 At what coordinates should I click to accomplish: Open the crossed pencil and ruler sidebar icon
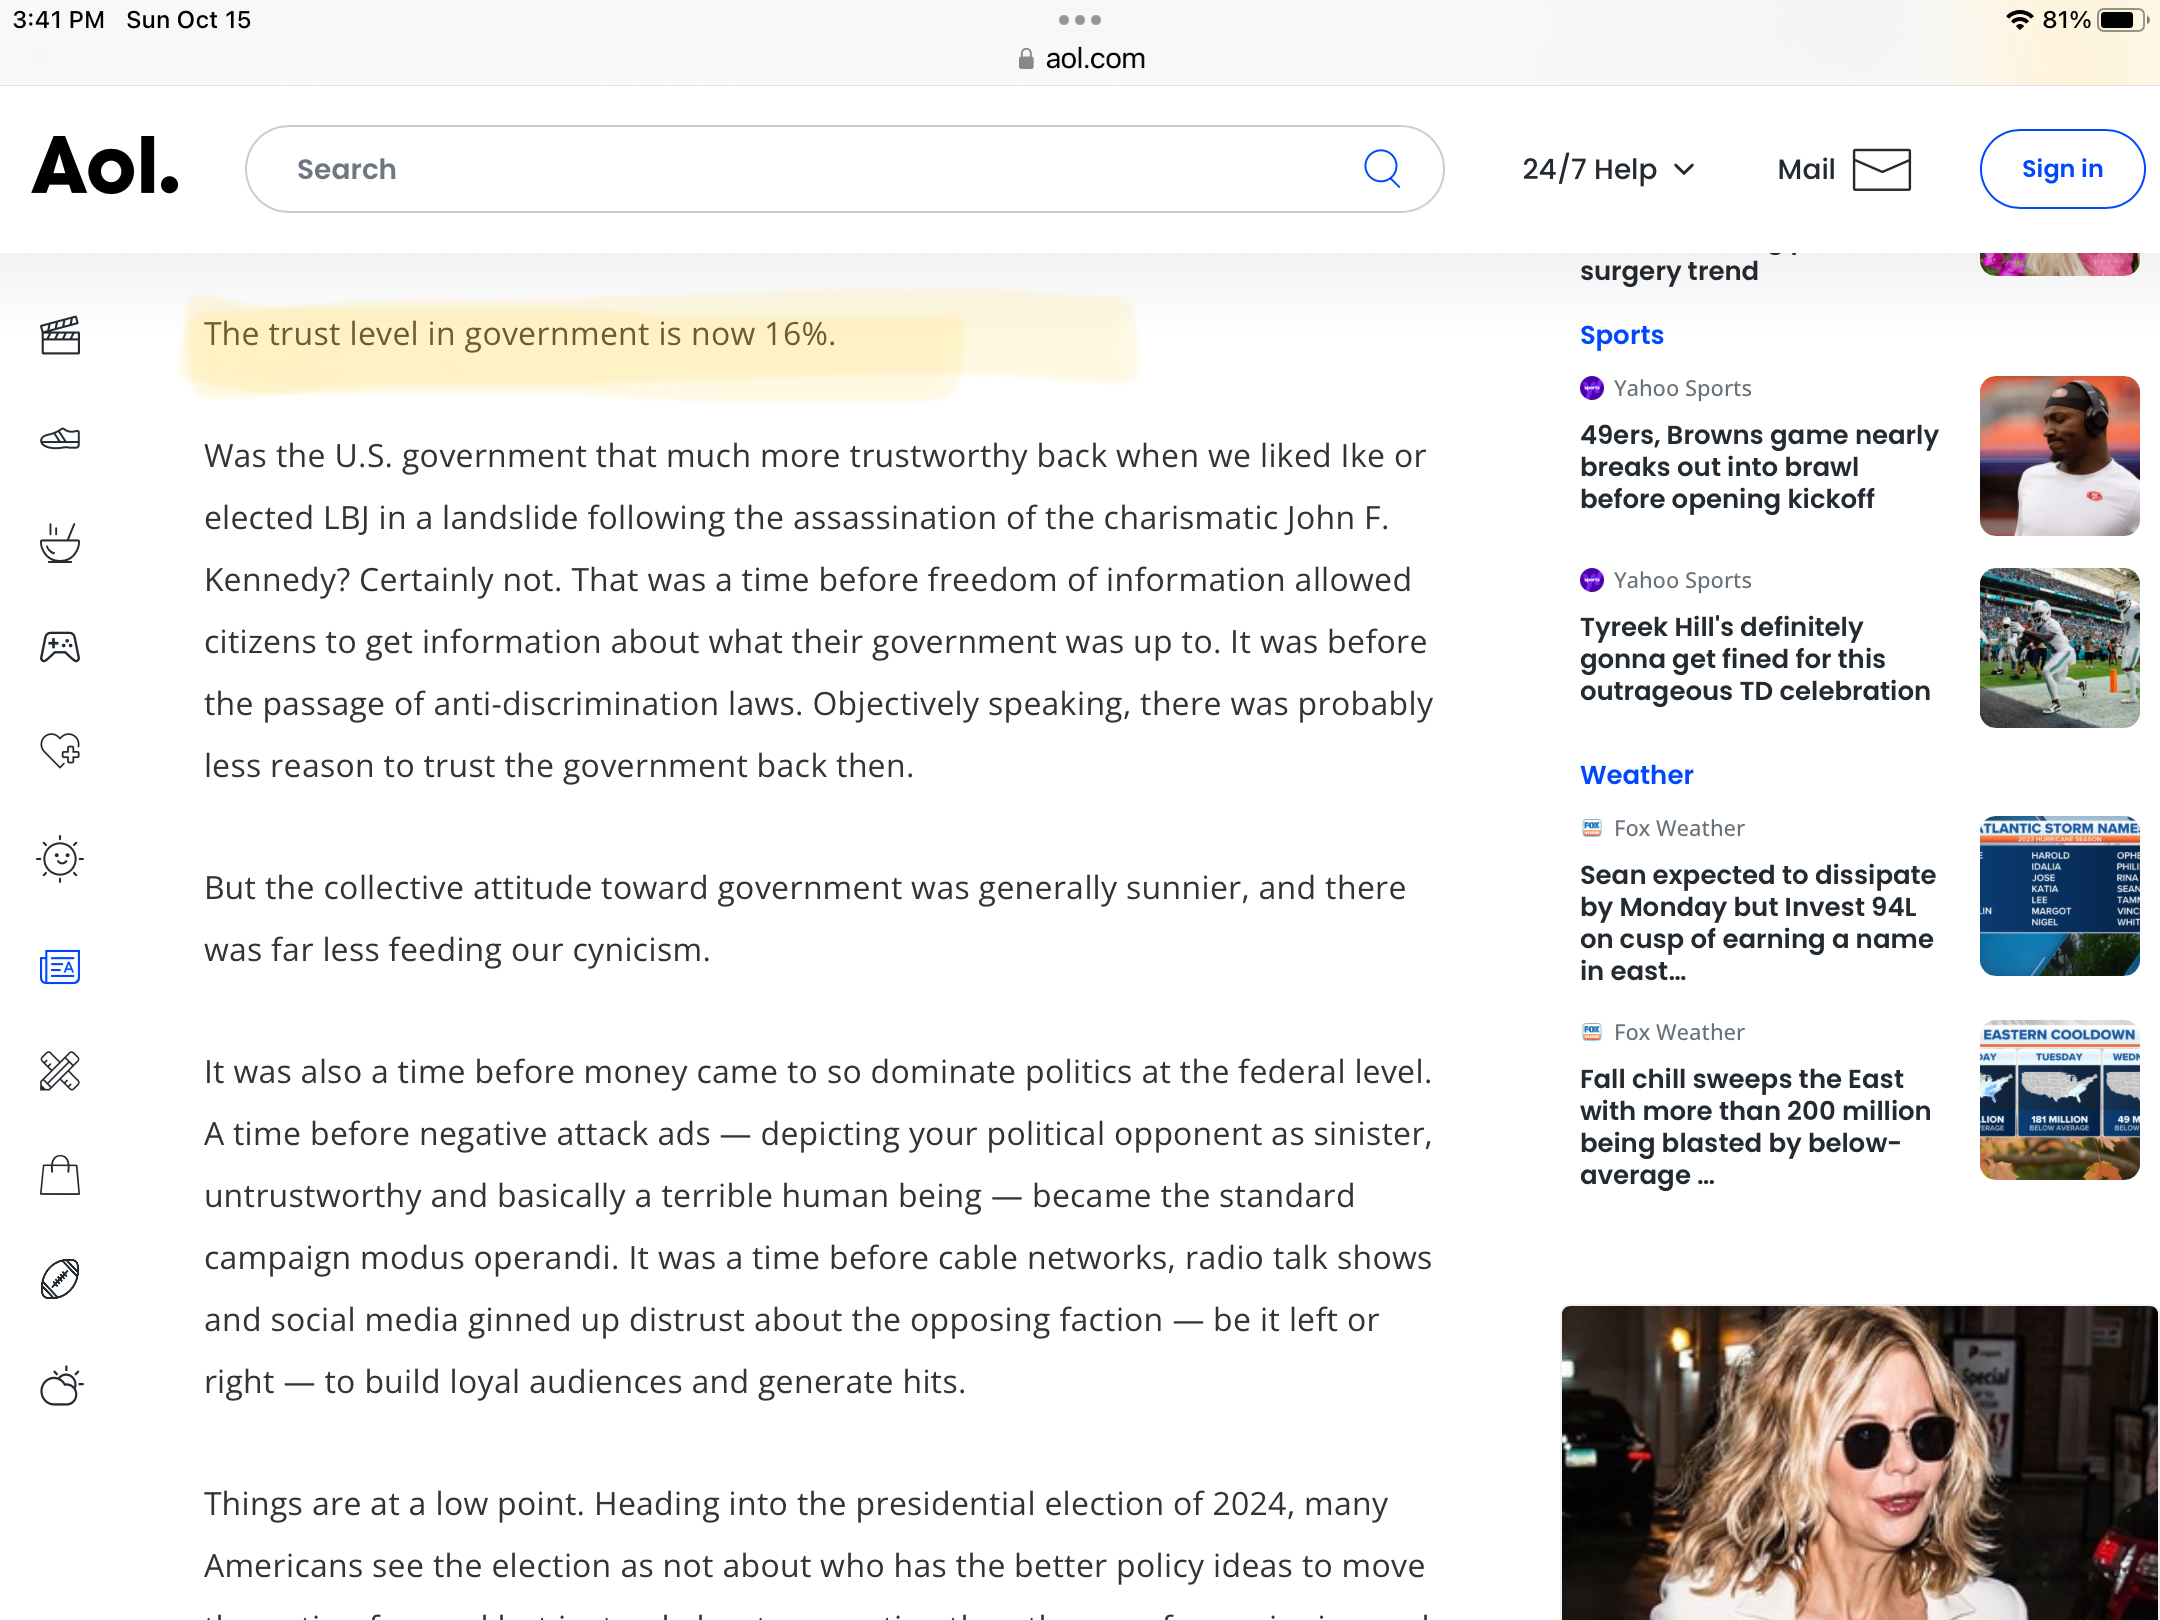point(60,1071)
